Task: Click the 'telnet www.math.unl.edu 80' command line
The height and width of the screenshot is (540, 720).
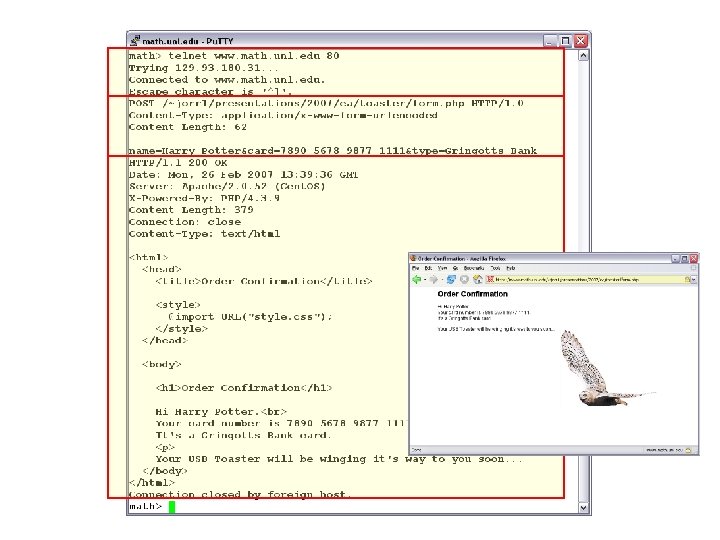Action: pos(253,56)
